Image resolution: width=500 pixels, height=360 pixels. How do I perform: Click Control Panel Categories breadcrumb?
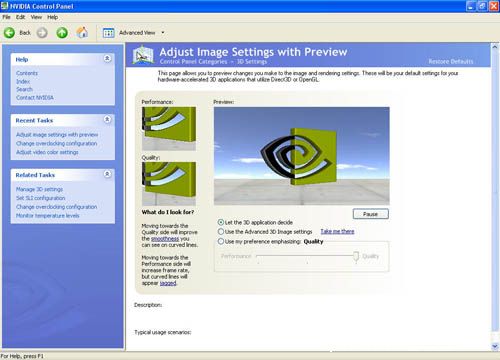[x=193, y=62]
